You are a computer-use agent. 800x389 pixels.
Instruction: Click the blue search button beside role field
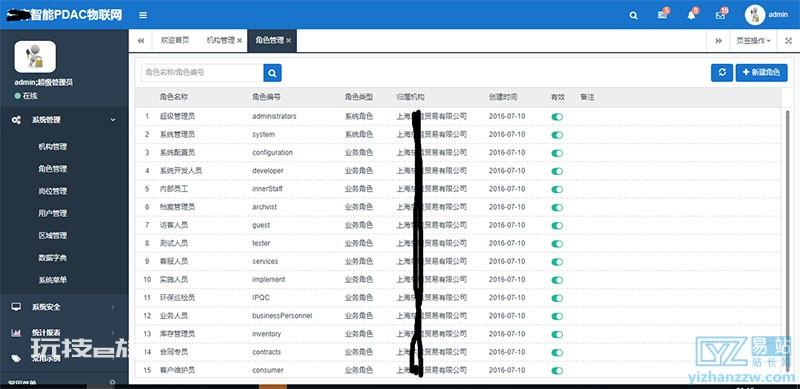pyautogui.click(x=272, y=73)
